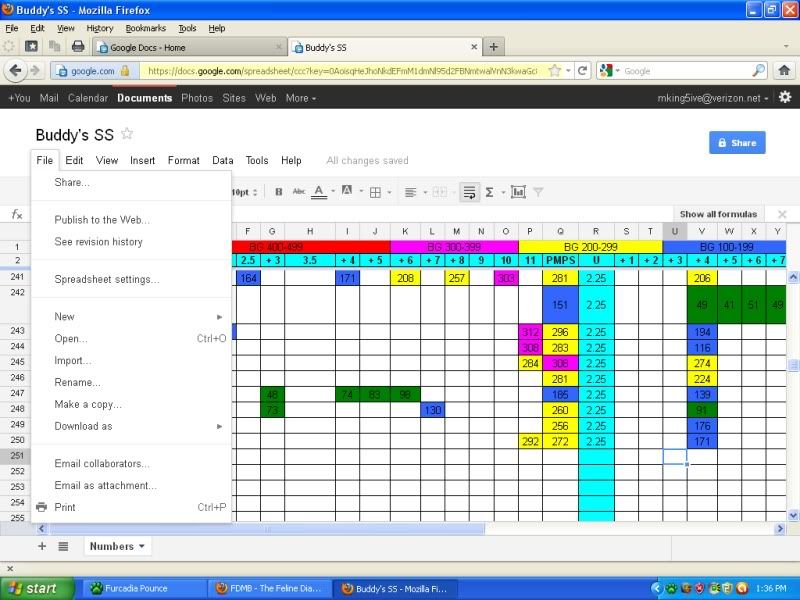Open the spreadsheet Format menu

point(184,161)
